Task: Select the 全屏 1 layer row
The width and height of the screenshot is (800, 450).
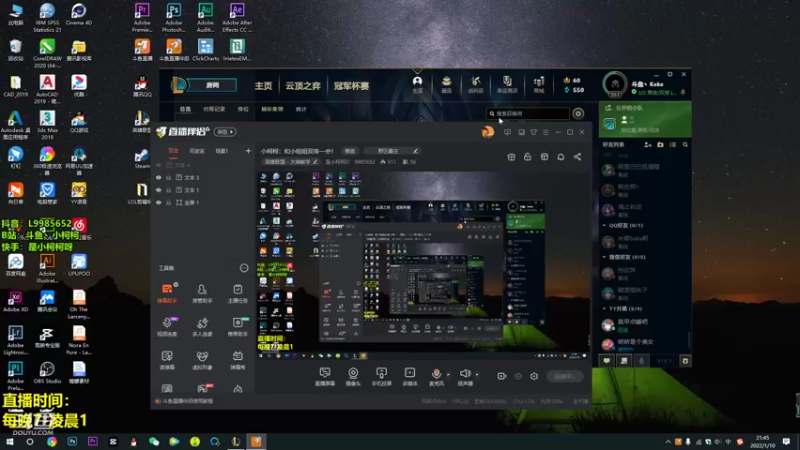Action: pyautogui.click(x=203, y=203)
